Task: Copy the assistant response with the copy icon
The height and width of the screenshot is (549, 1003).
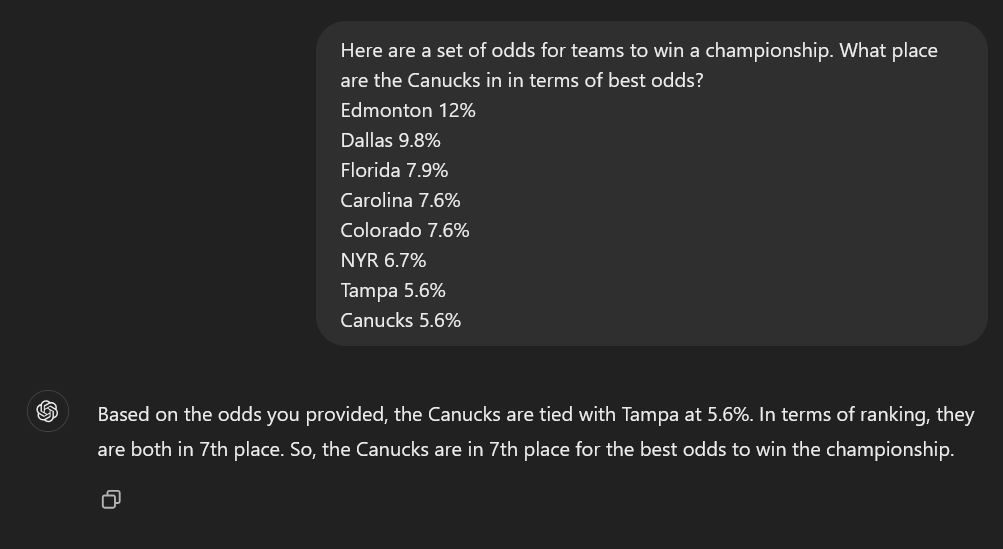Action: pyautogui.click(x=111, y=500)
